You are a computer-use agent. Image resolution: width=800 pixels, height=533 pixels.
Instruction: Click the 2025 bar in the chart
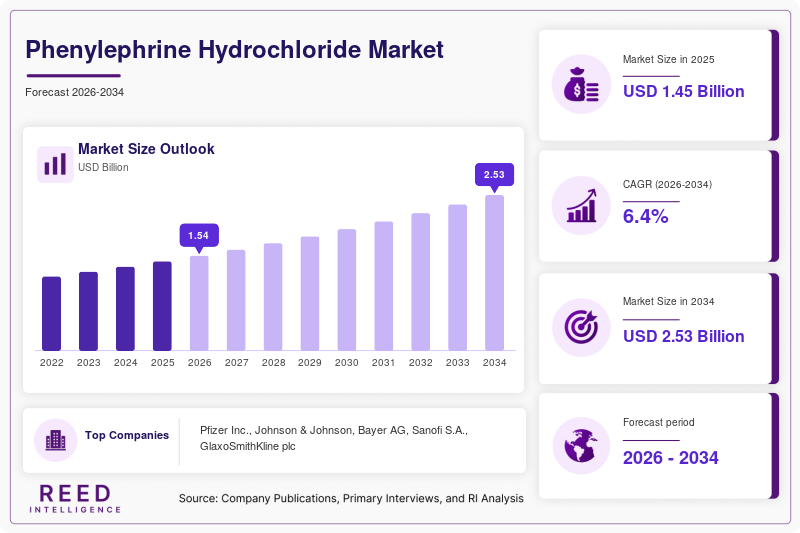[162, 306]
